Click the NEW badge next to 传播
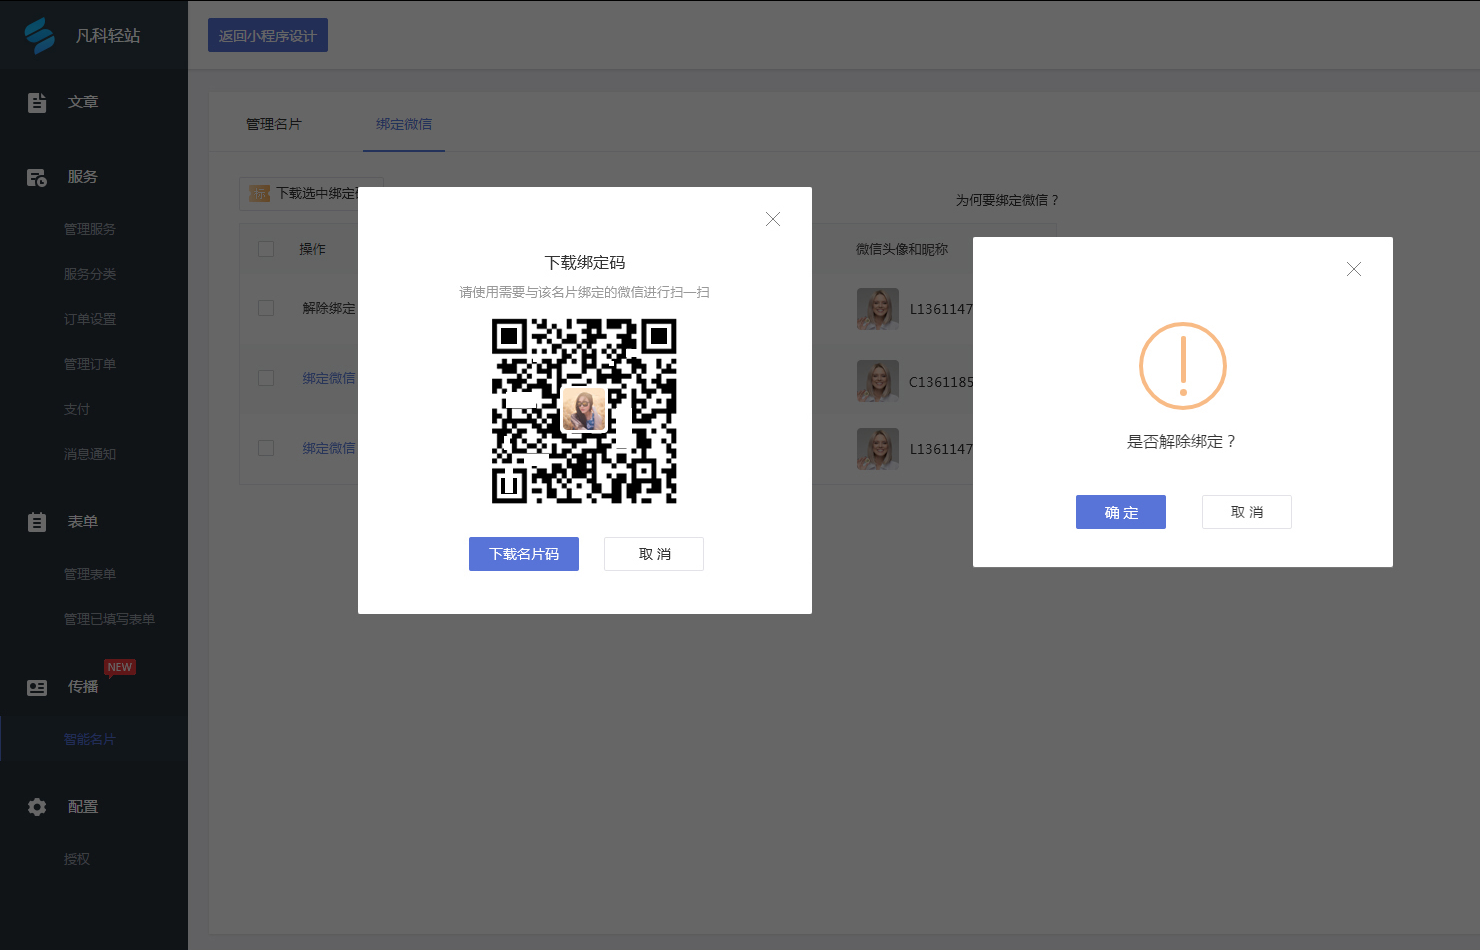This screenshot has width=1480, height=950. click(x=120, y=667)
